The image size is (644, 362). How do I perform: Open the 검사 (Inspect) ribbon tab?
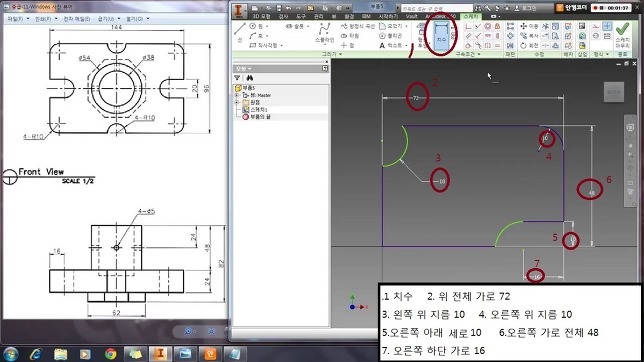click(283, 16)
